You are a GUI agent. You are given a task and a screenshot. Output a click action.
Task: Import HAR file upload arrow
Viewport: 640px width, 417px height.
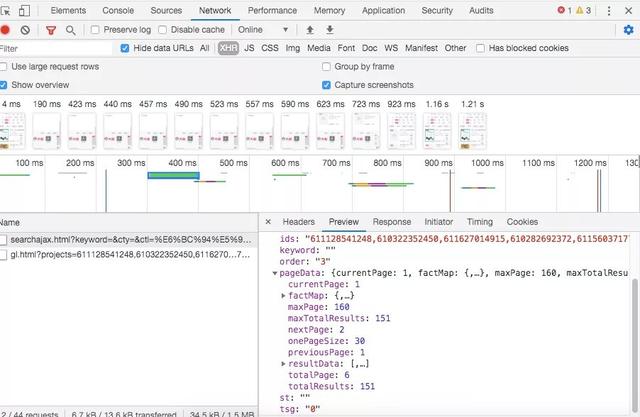[x=310, y=30]
